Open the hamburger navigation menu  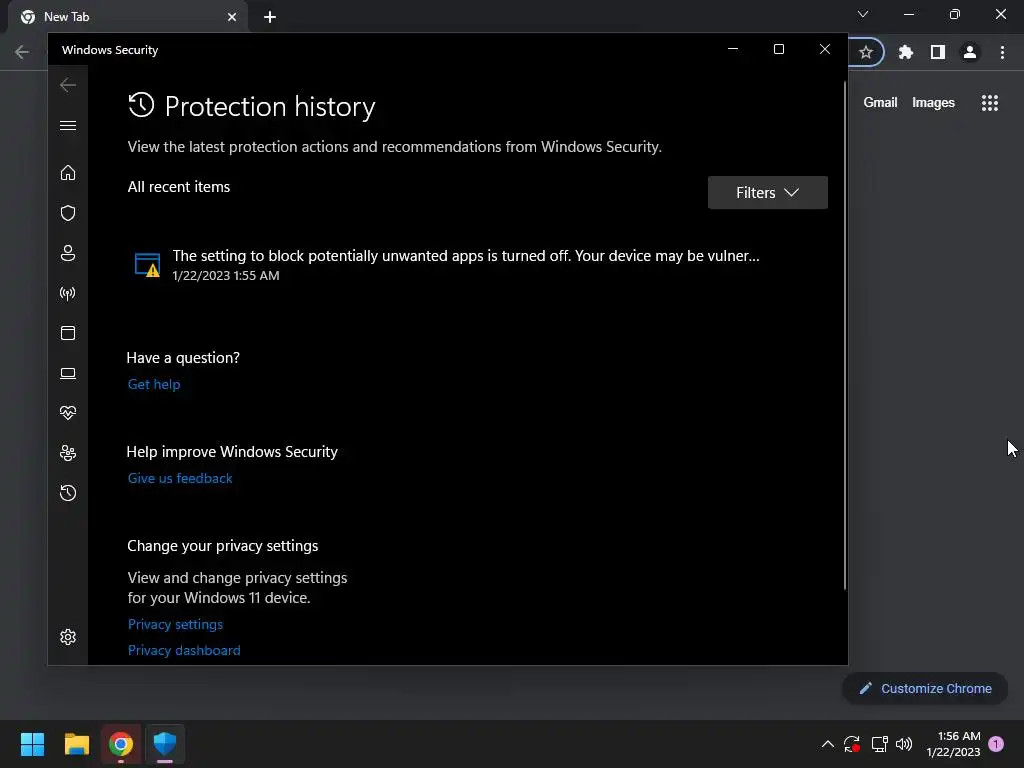point(68,125)
